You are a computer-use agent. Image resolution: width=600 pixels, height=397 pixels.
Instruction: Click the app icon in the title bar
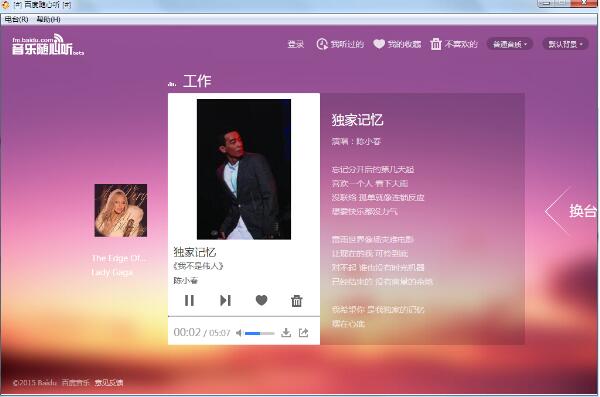click(x=5, y=5)
